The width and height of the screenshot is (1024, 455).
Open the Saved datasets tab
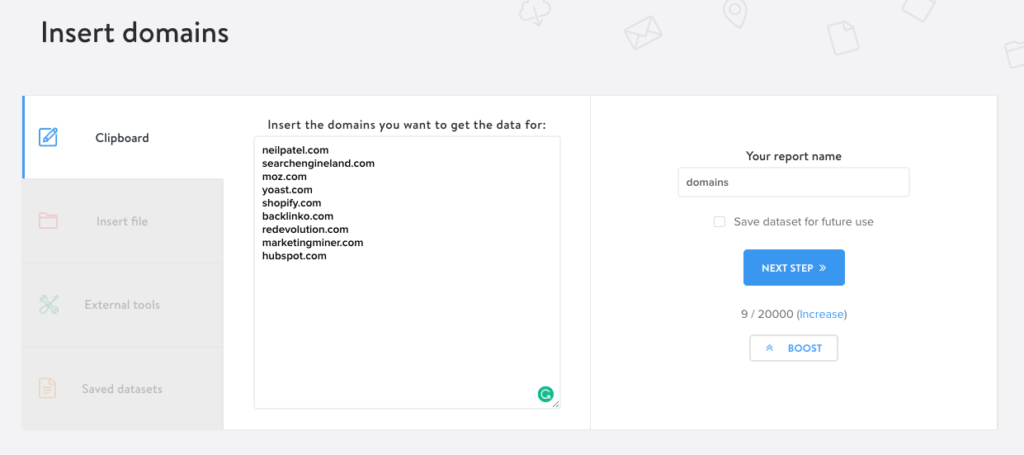point(123,388)
